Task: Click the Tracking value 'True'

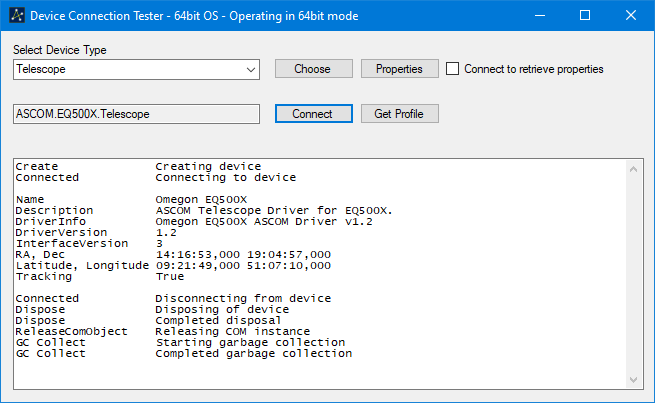Action: tap(170, 276)
